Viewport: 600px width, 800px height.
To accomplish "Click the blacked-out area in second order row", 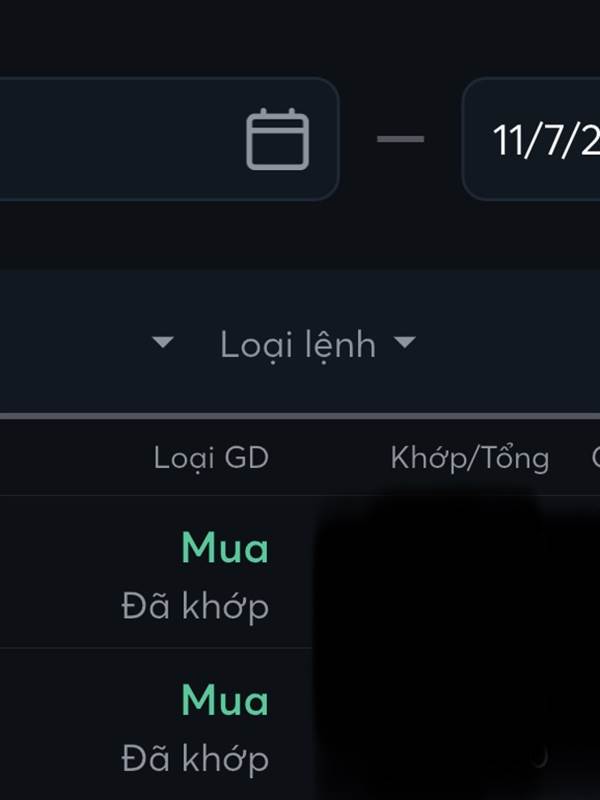I will point(457,724).
